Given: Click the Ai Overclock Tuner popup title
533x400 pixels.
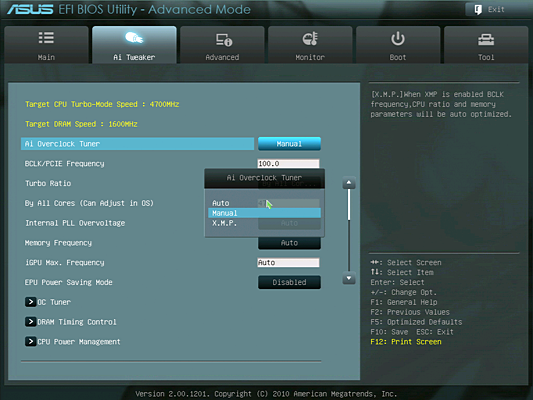Looking at the screenshot, I should pyautogui.click(x=264, y=178).
